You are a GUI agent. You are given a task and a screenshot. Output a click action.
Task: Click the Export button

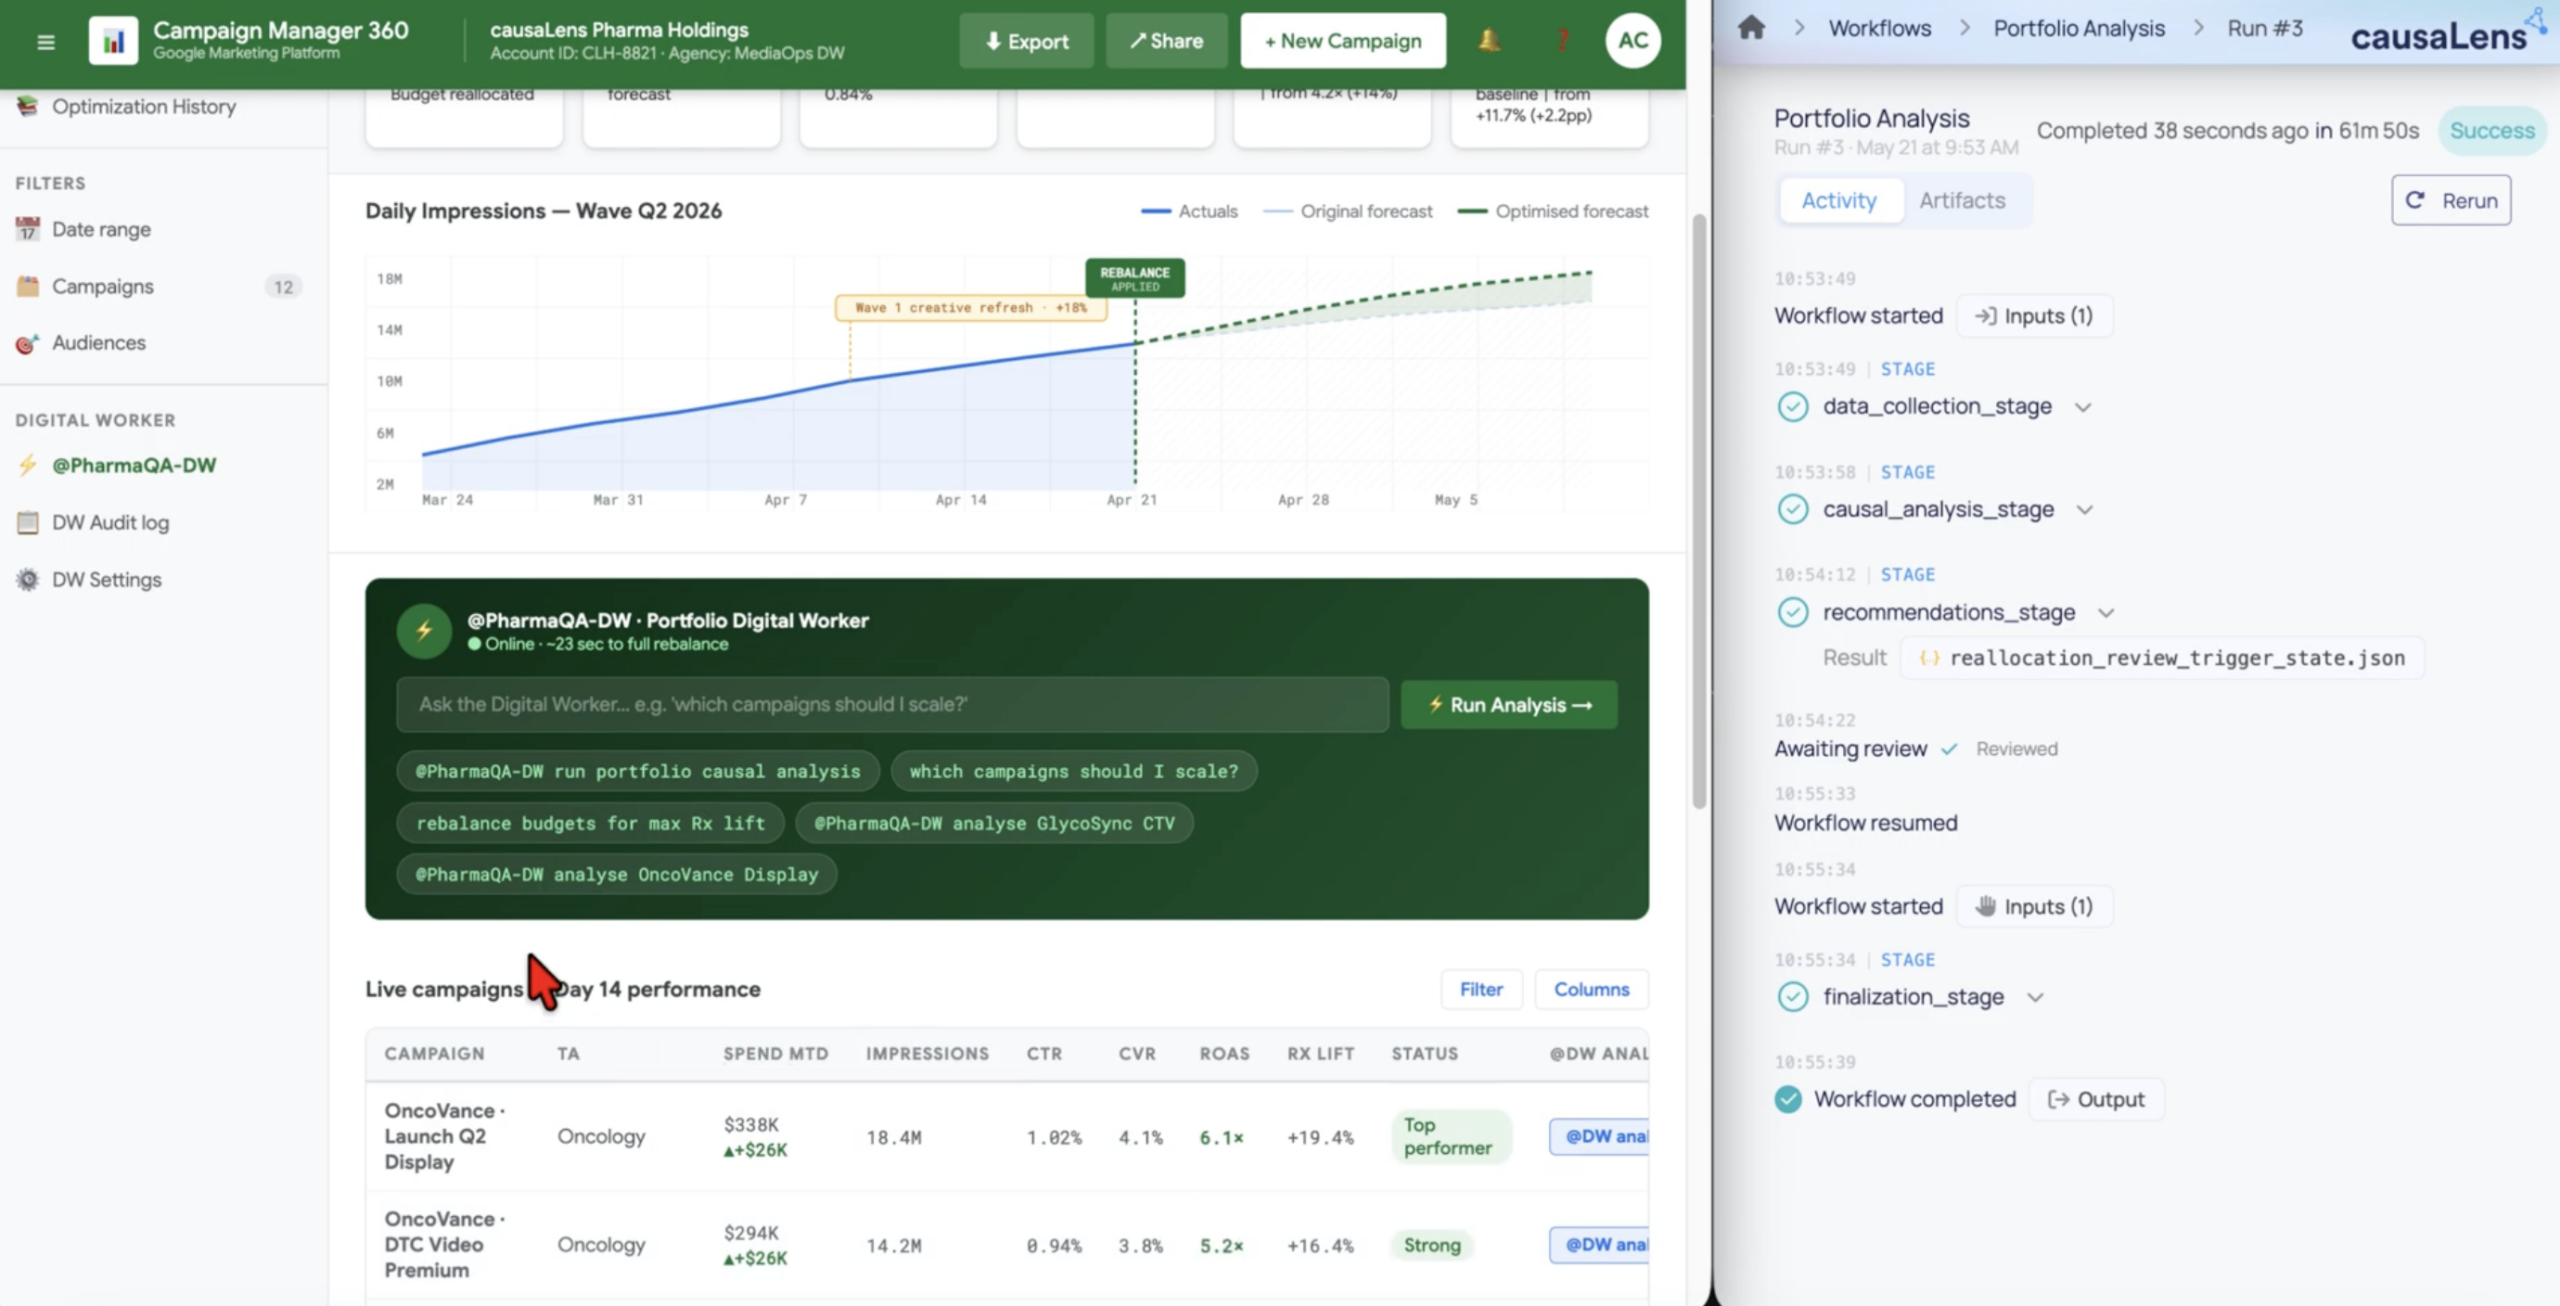click(1026, 41)
